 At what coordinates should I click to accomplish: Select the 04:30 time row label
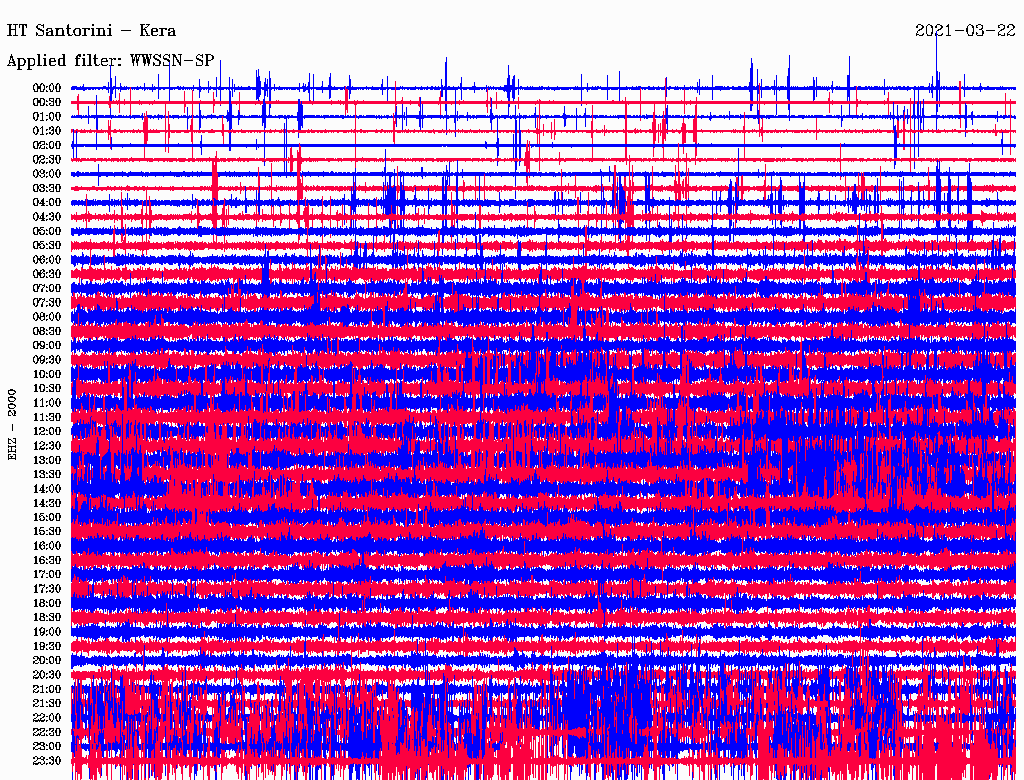pyautogui.click(x=47, y=217)
